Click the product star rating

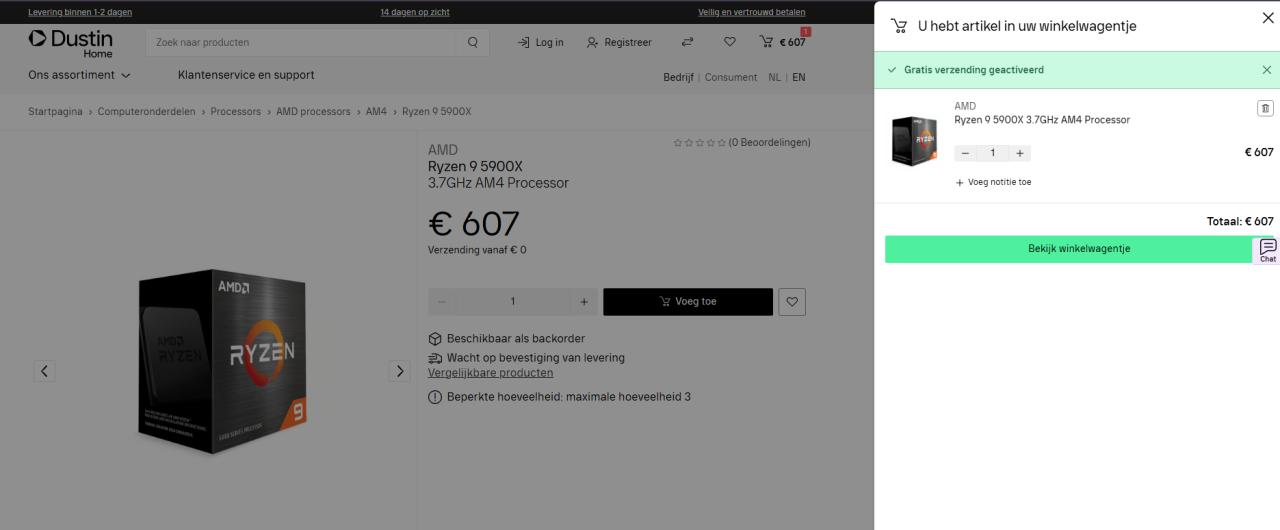click(699, 143)
